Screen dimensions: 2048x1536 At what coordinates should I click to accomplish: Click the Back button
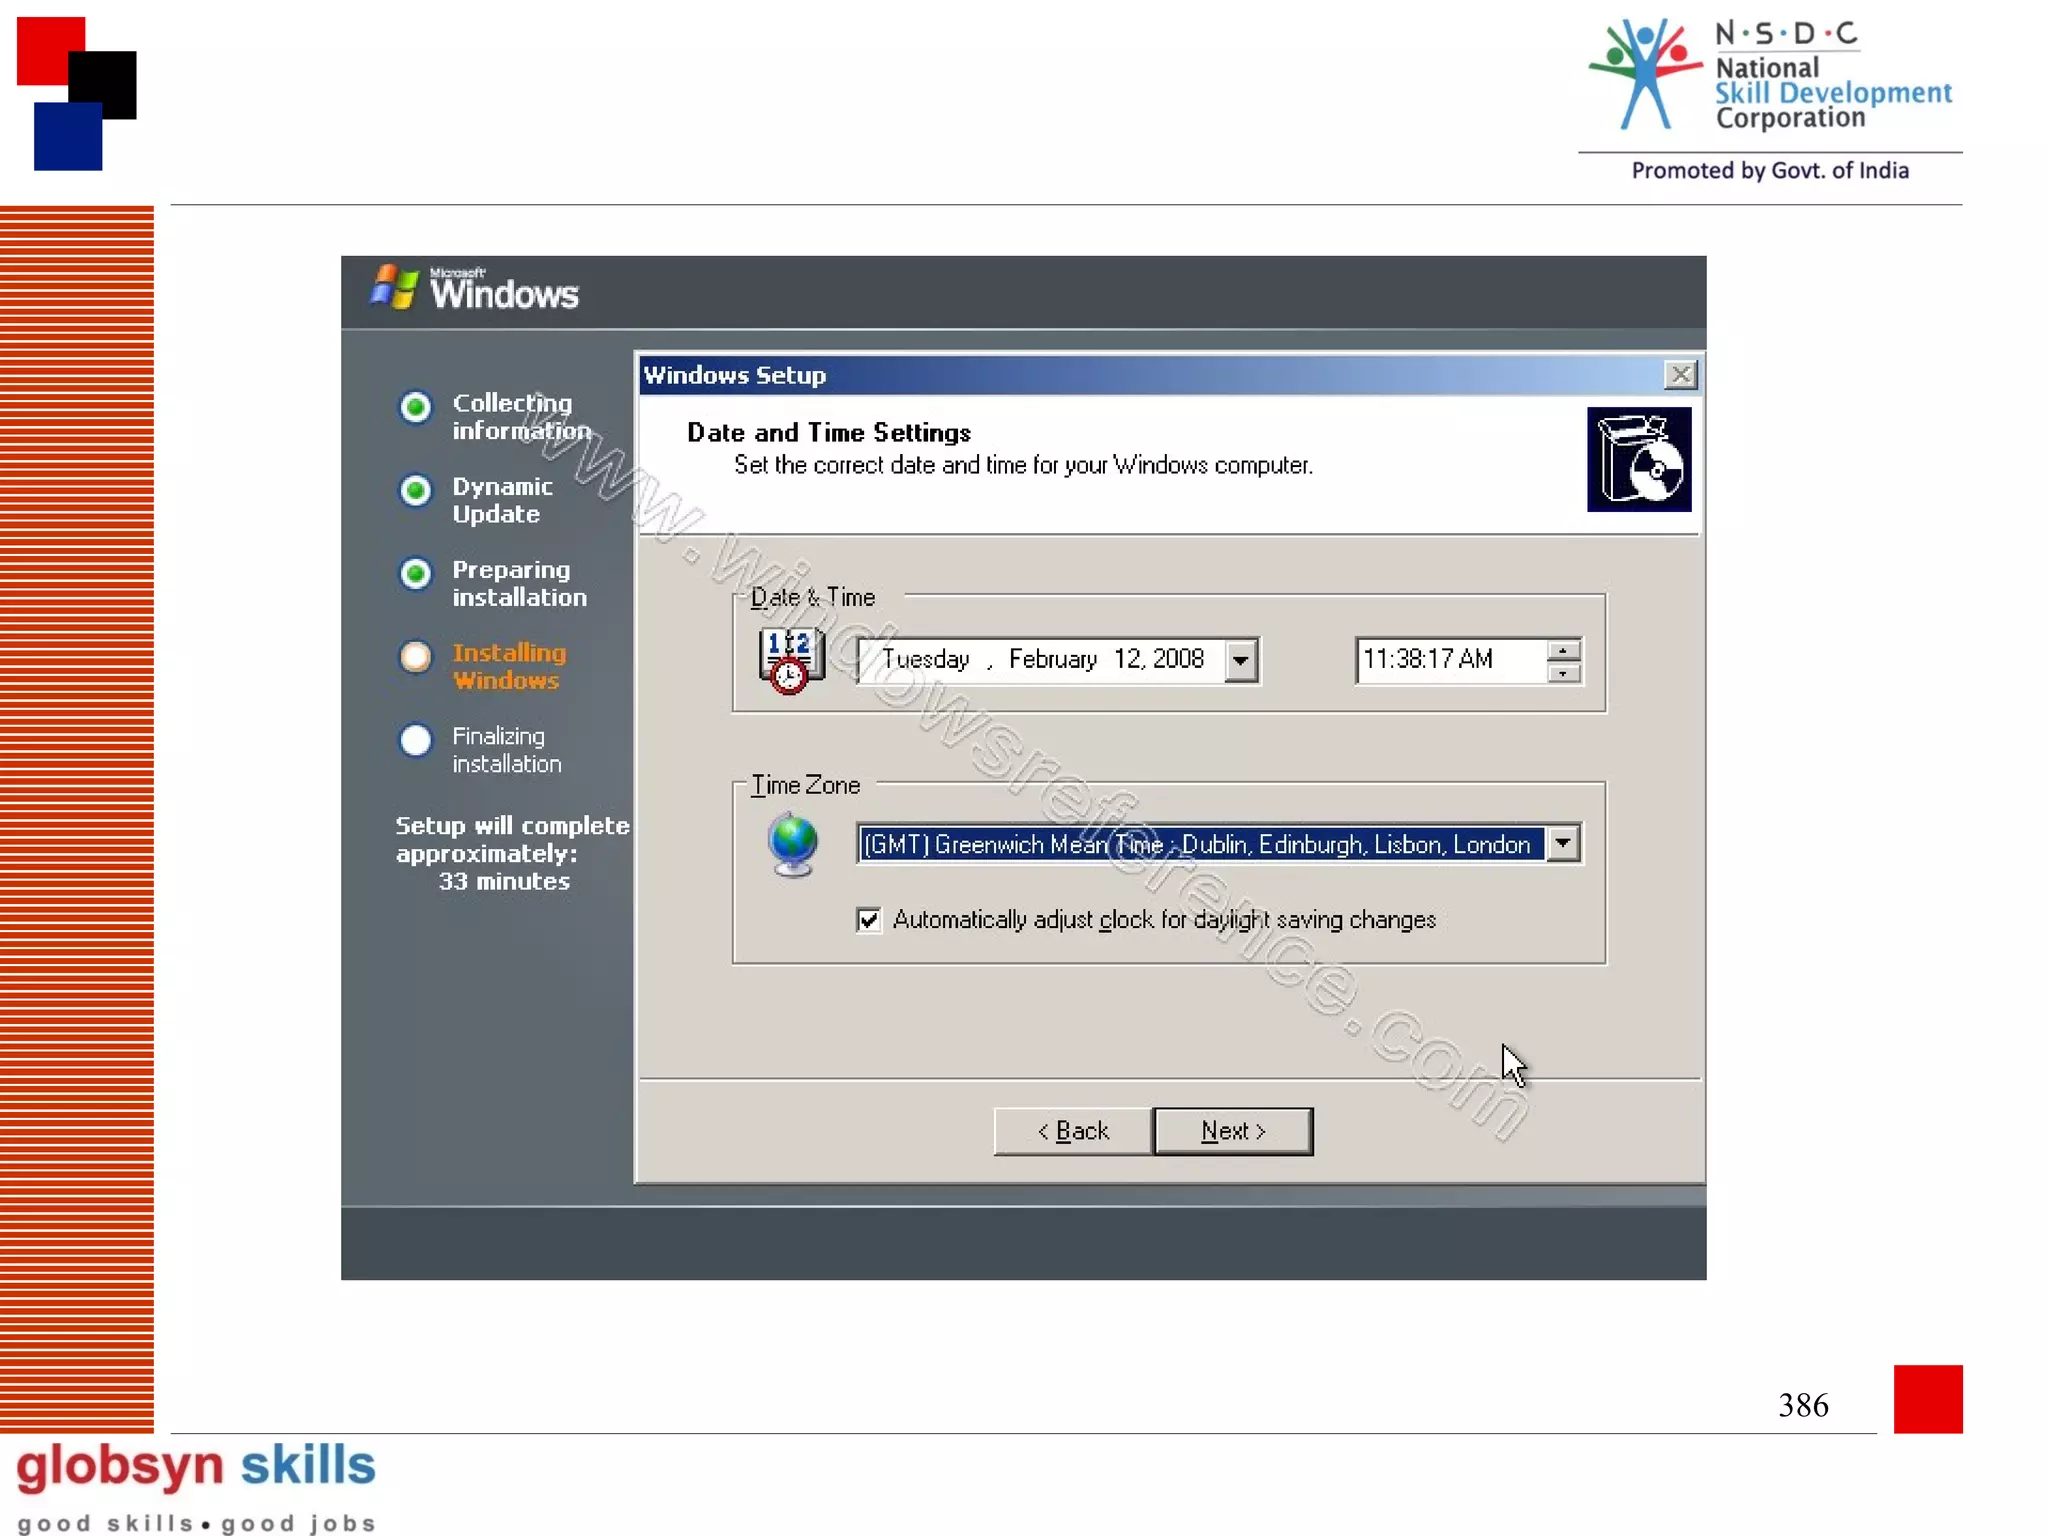(1073, 1131)
